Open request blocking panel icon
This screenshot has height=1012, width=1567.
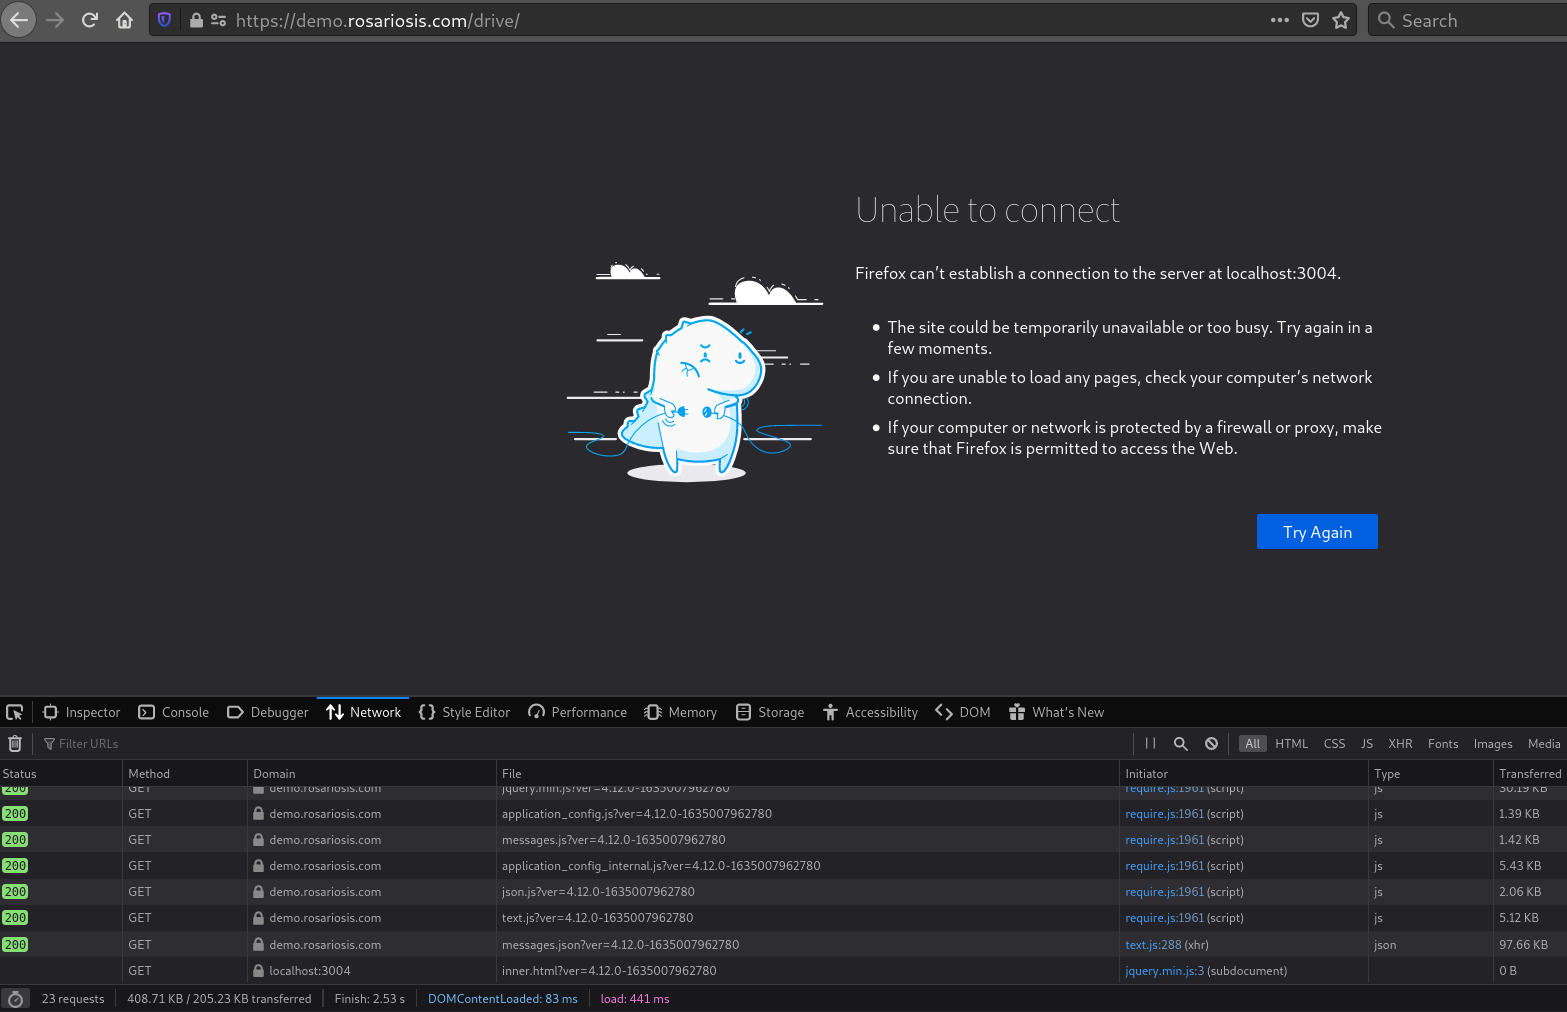[x=1211, y=743]
